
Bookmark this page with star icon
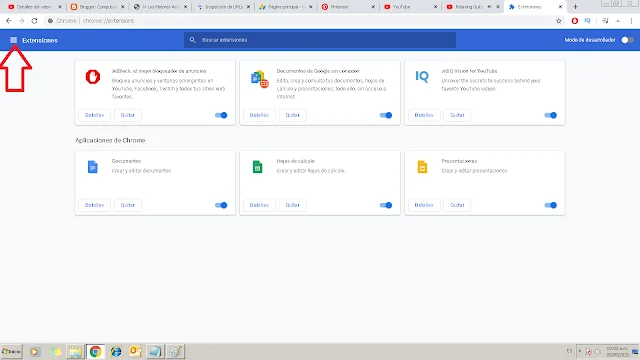[x=559, y=21]
